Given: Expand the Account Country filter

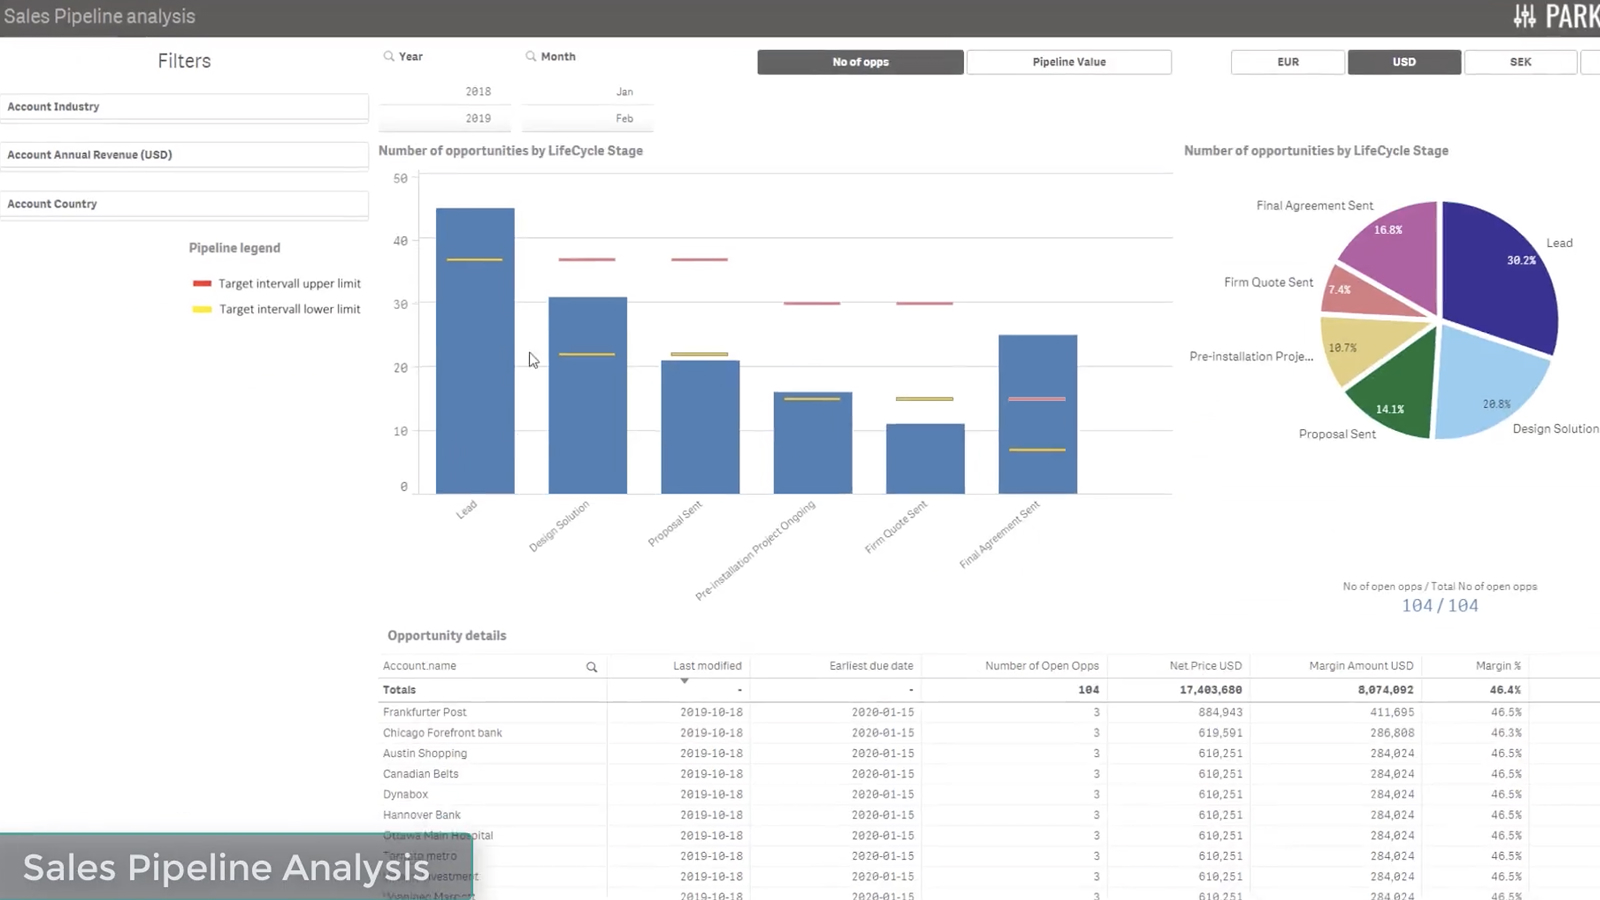Looking at the screenshot, I should point(184,204).
